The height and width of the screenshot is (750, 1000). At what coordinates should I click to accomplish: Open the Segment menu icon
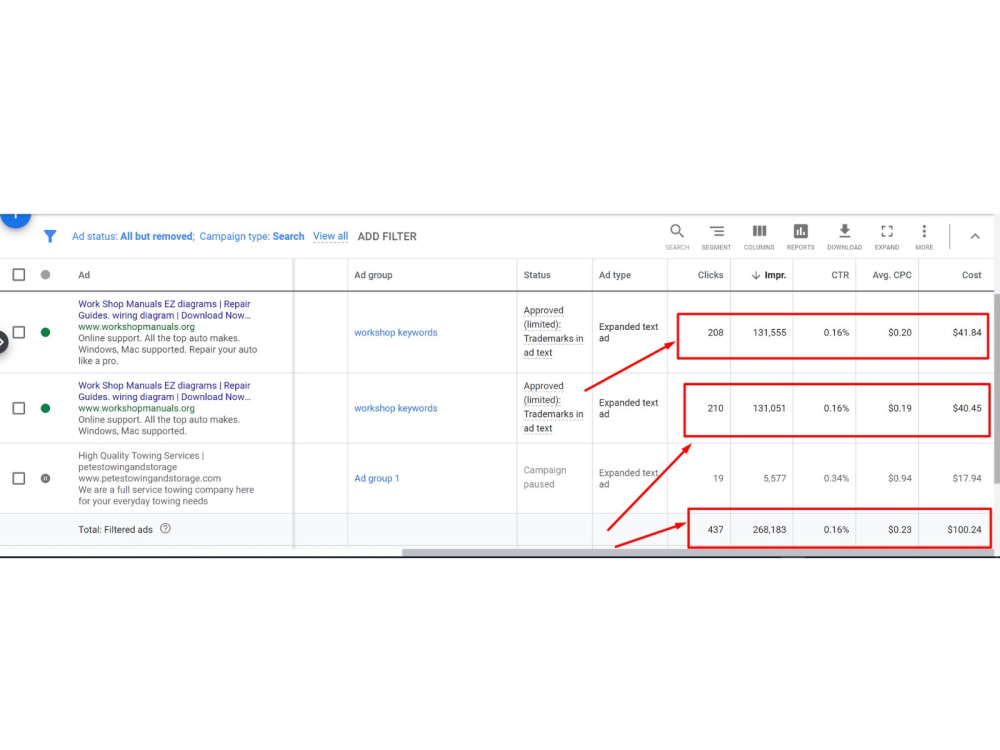716,237
